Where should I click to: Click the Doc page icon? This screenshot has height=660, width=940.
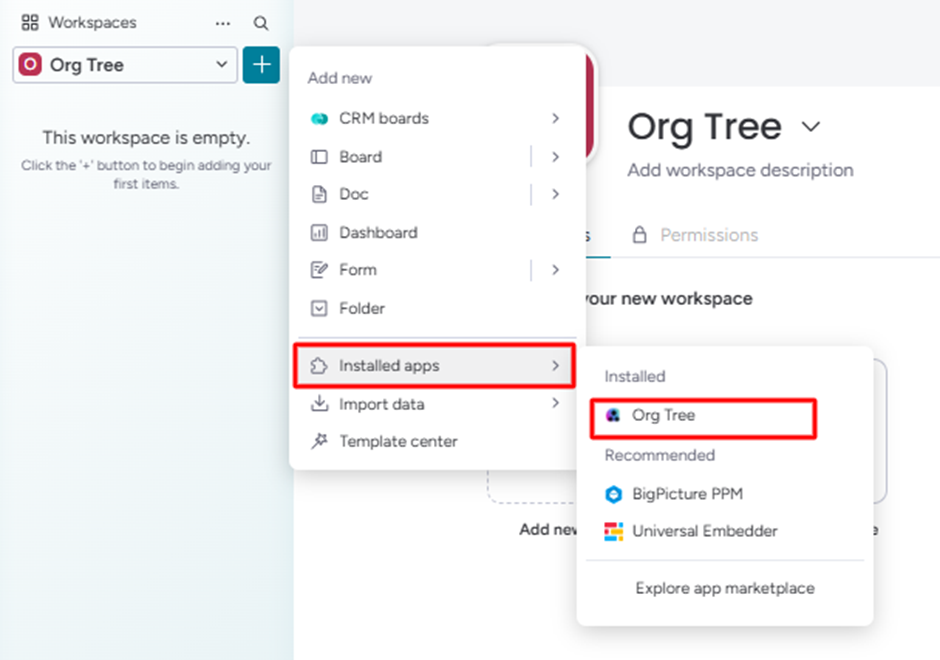(x=319, y=194)
